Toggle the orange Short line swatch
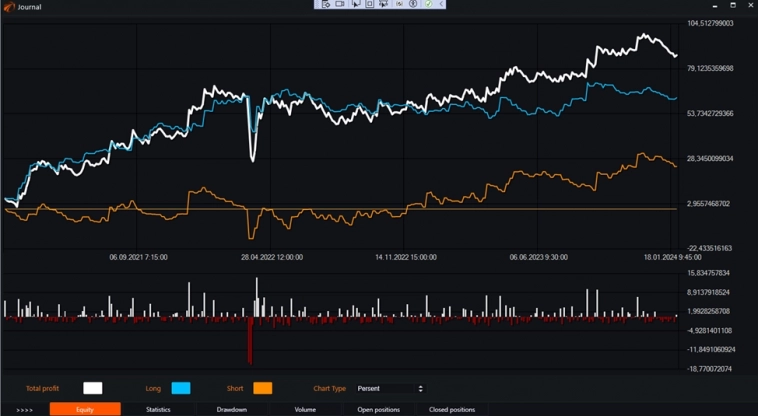This screenshot has height=416, width=758. tap(262, 388)
